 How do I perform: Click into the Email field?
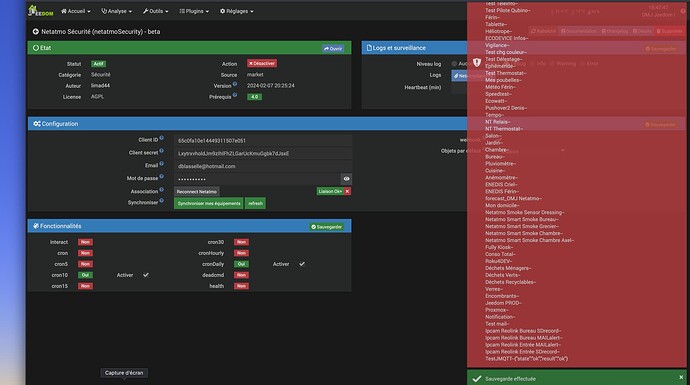(x=263, y=166)
